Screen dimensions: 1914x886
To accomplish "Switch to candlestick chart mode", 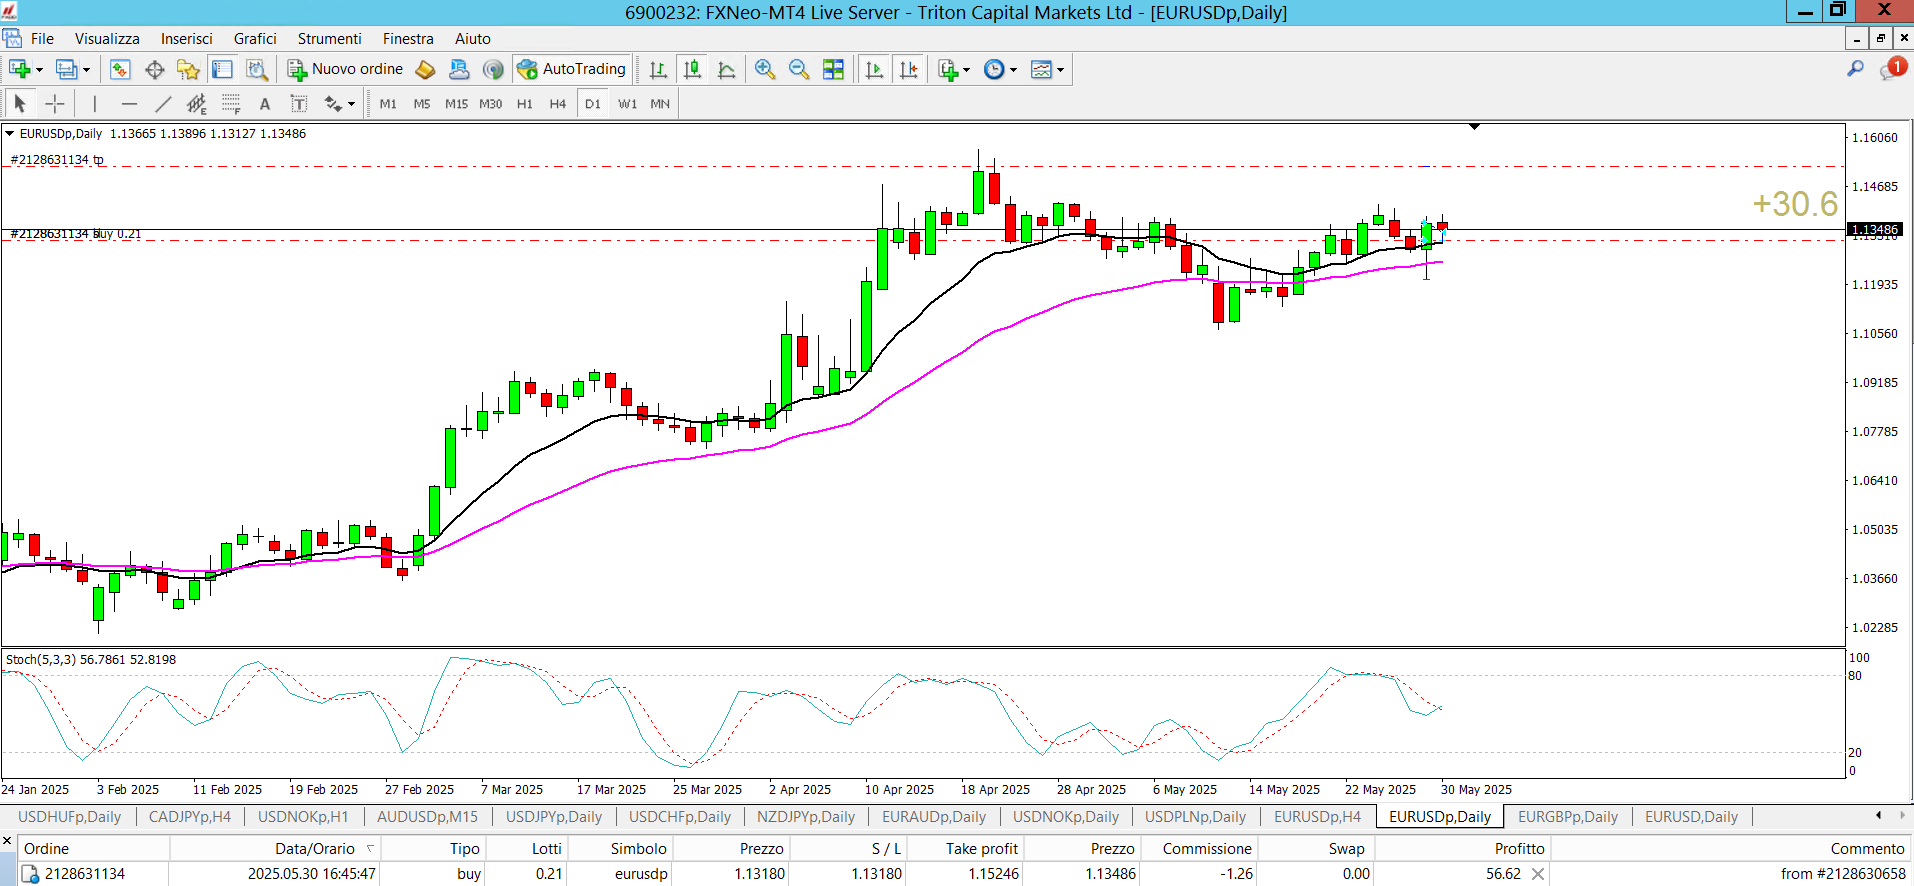I will pyautogui.click(x=692, y=69).
